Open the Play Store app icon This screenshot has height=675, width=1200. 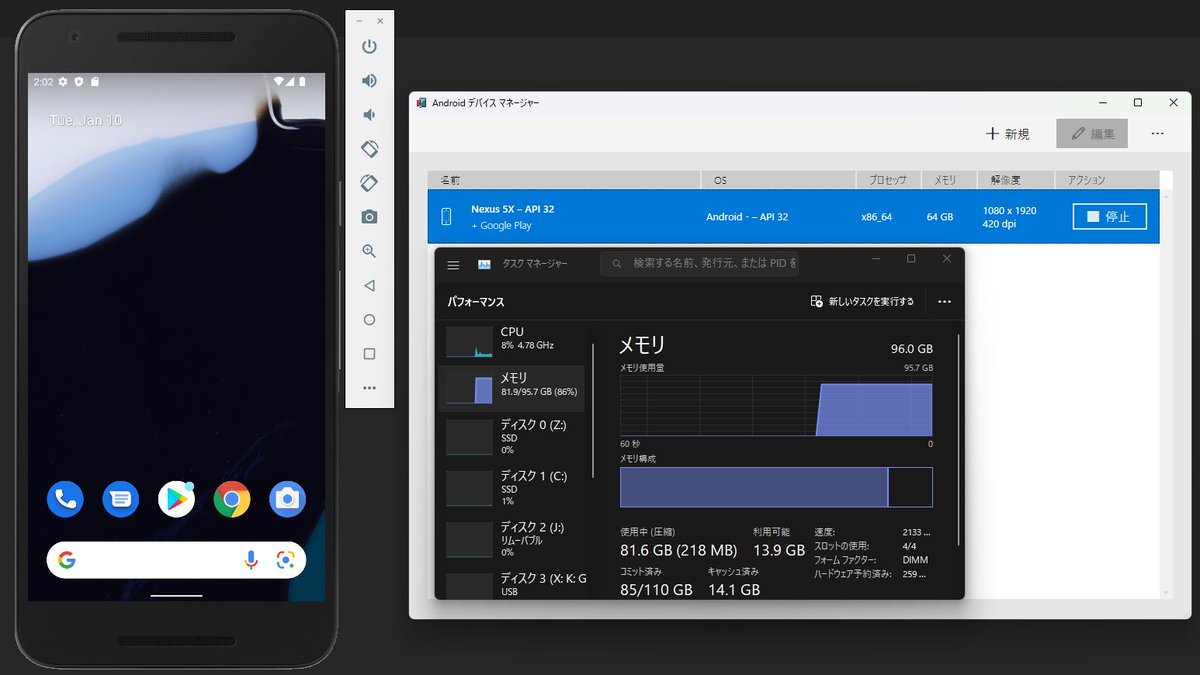176,498
